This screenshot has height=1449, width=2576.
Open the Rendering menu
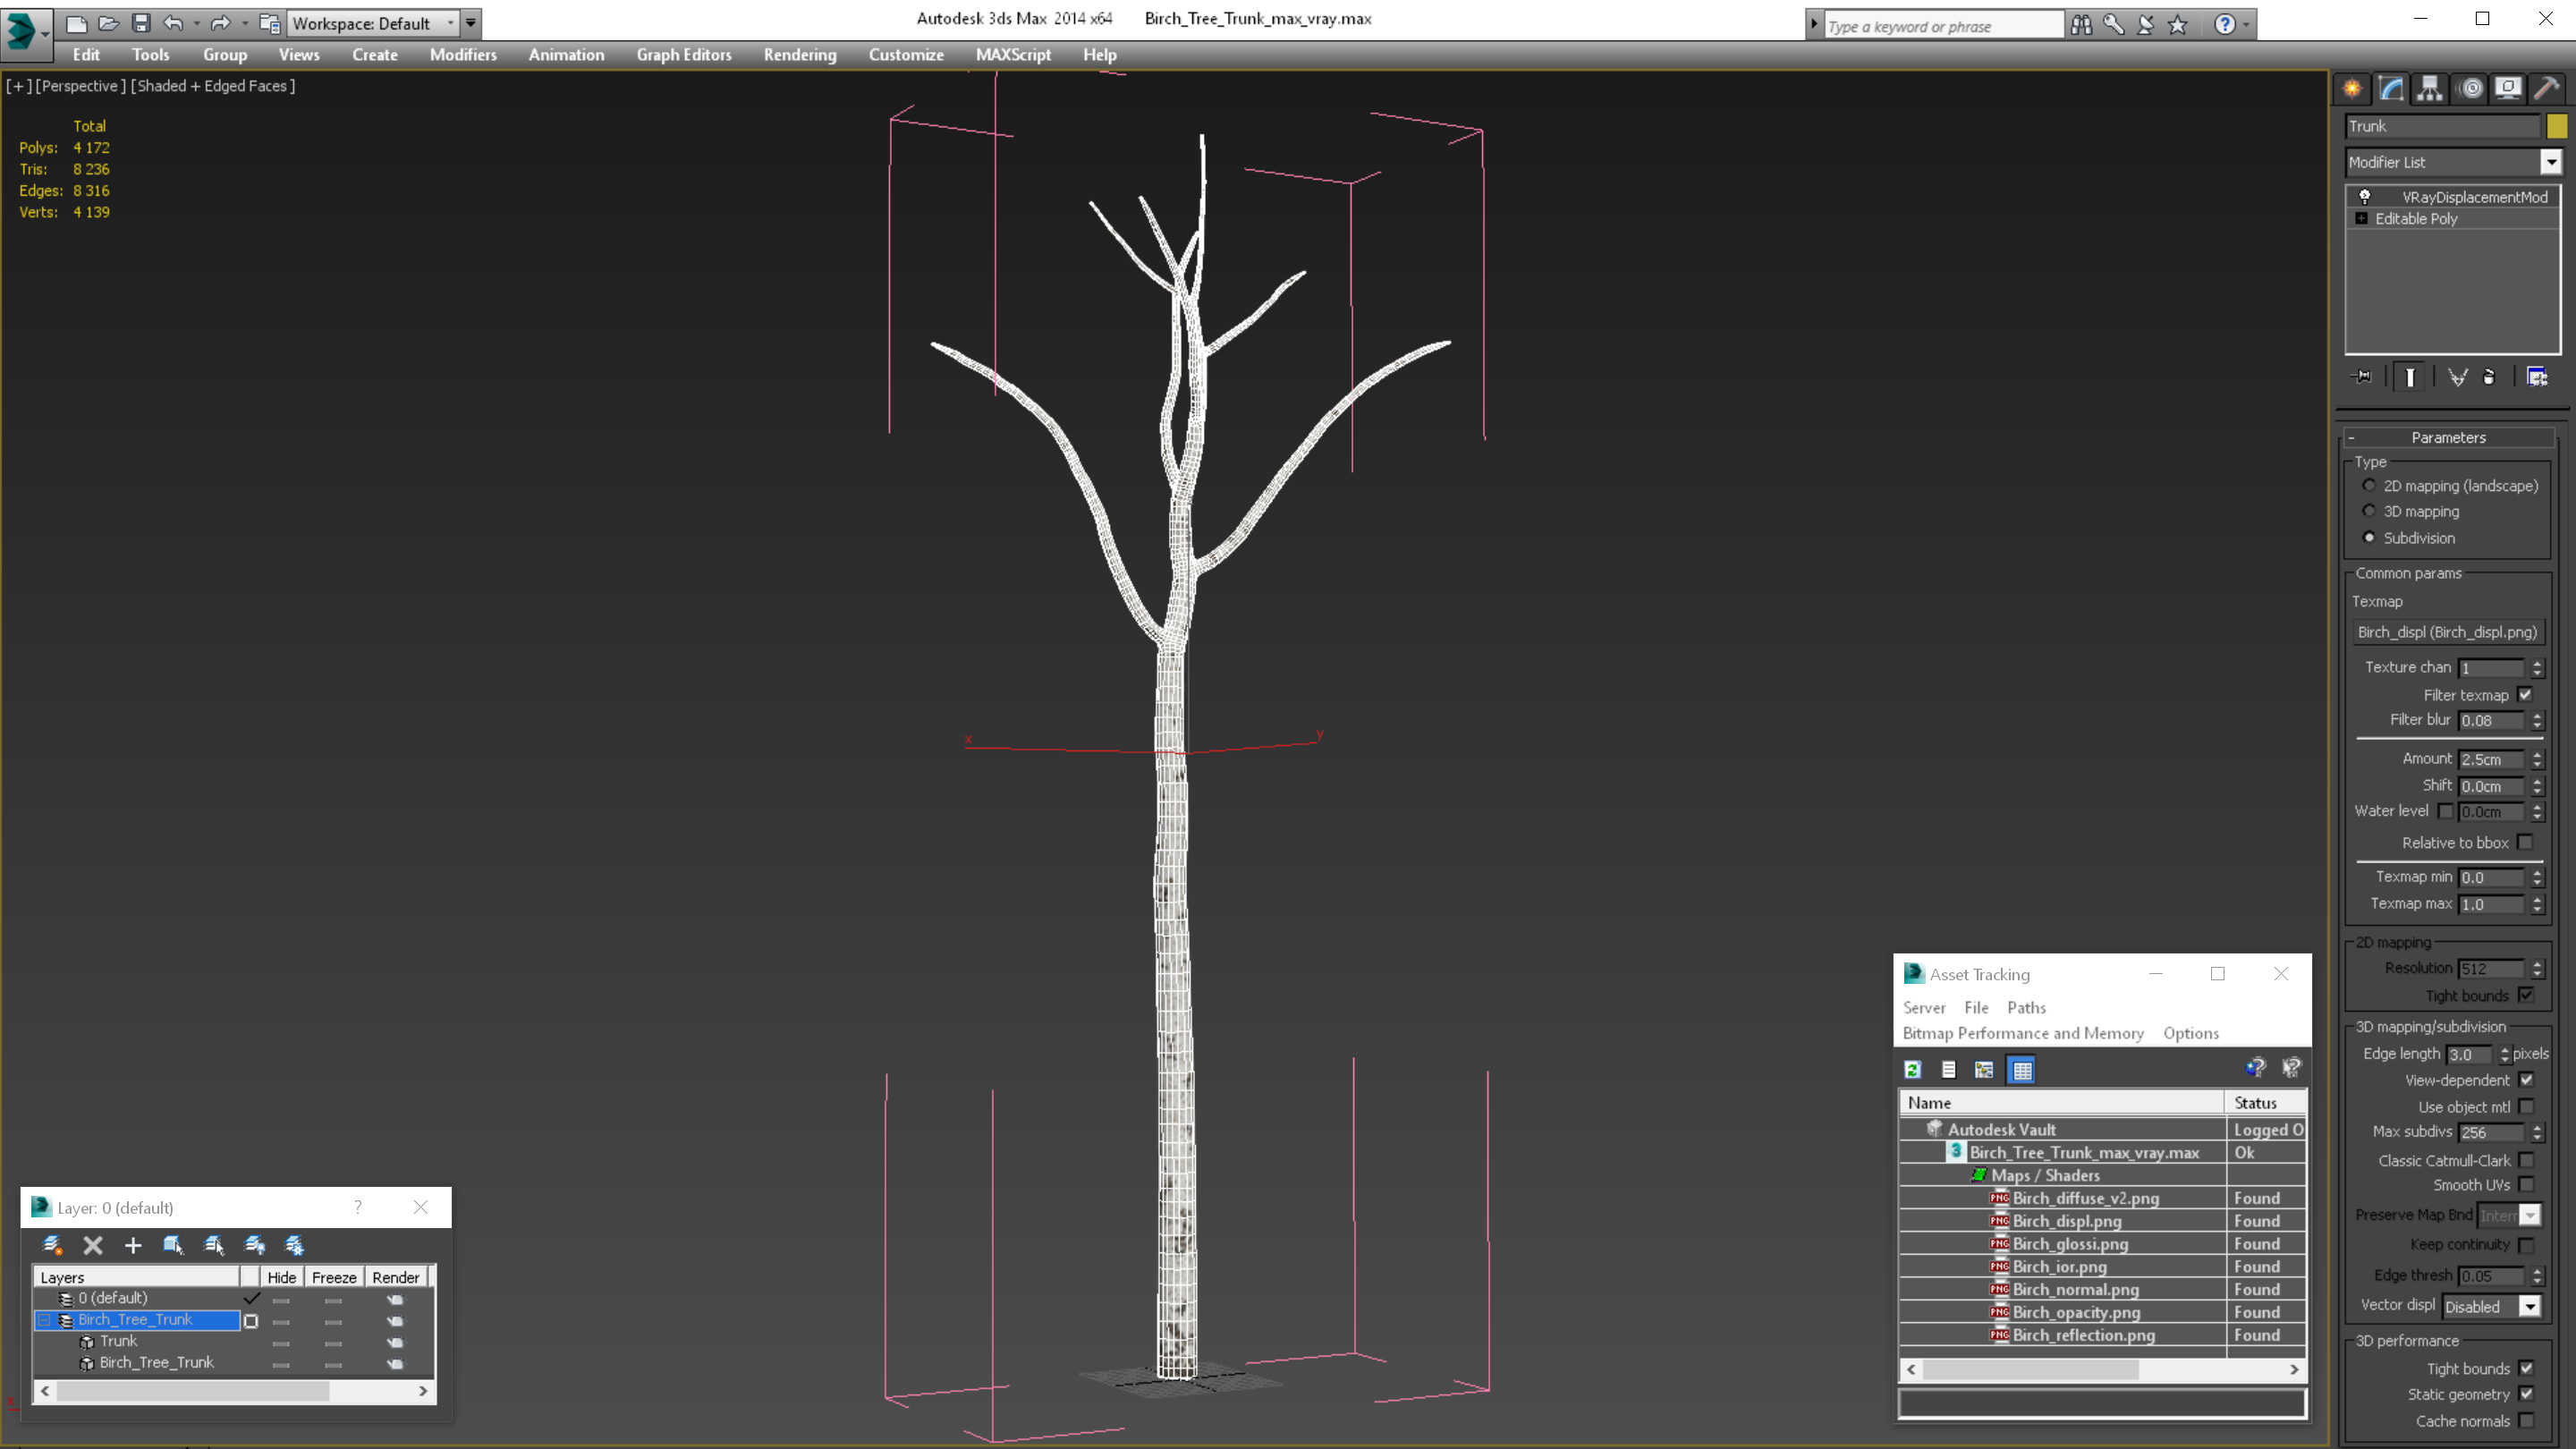799,55
